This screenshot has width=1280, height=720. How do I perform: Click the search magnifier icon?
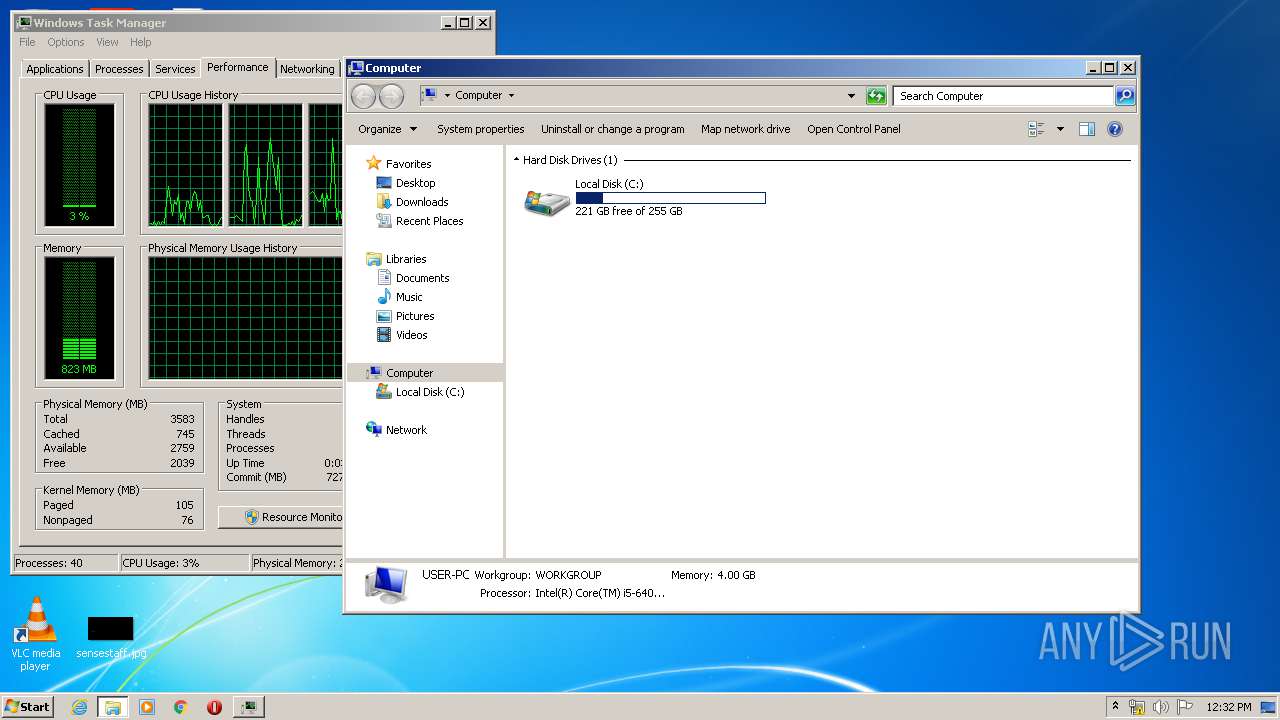1125,96
